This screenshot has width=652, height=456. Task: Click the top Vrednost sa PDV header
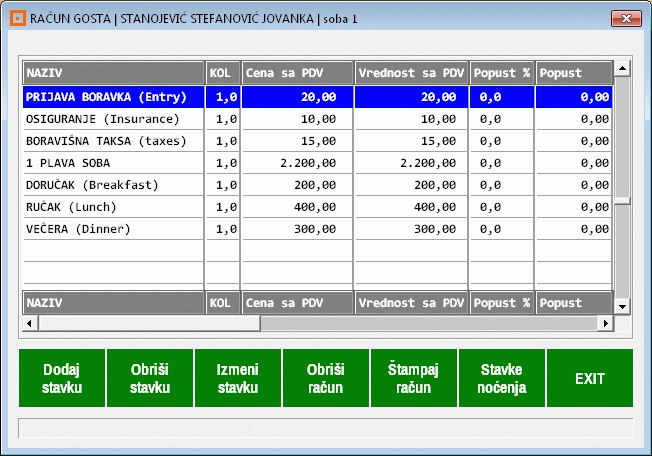click(x=411, y=73)
